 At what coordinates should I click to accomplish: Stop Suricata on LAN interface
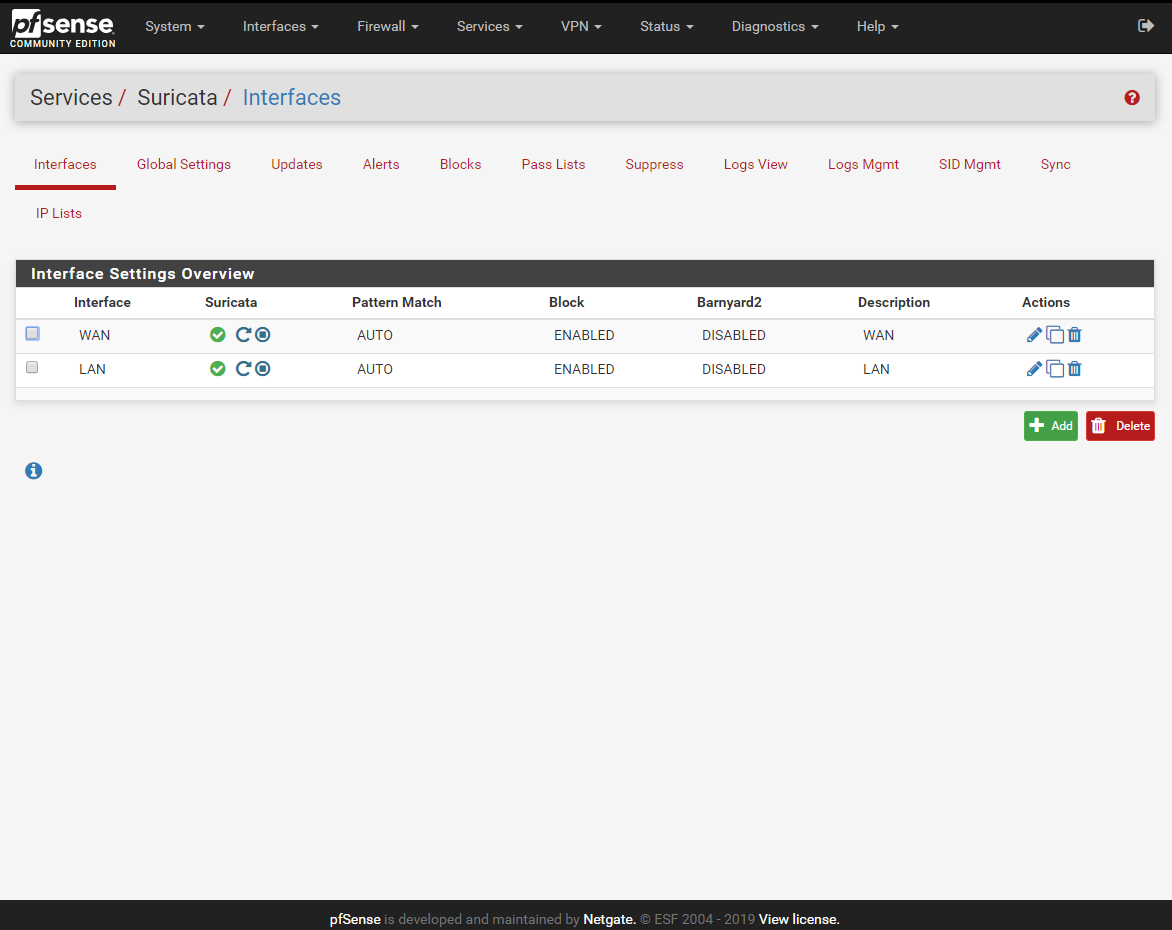[x=263, y=369]
